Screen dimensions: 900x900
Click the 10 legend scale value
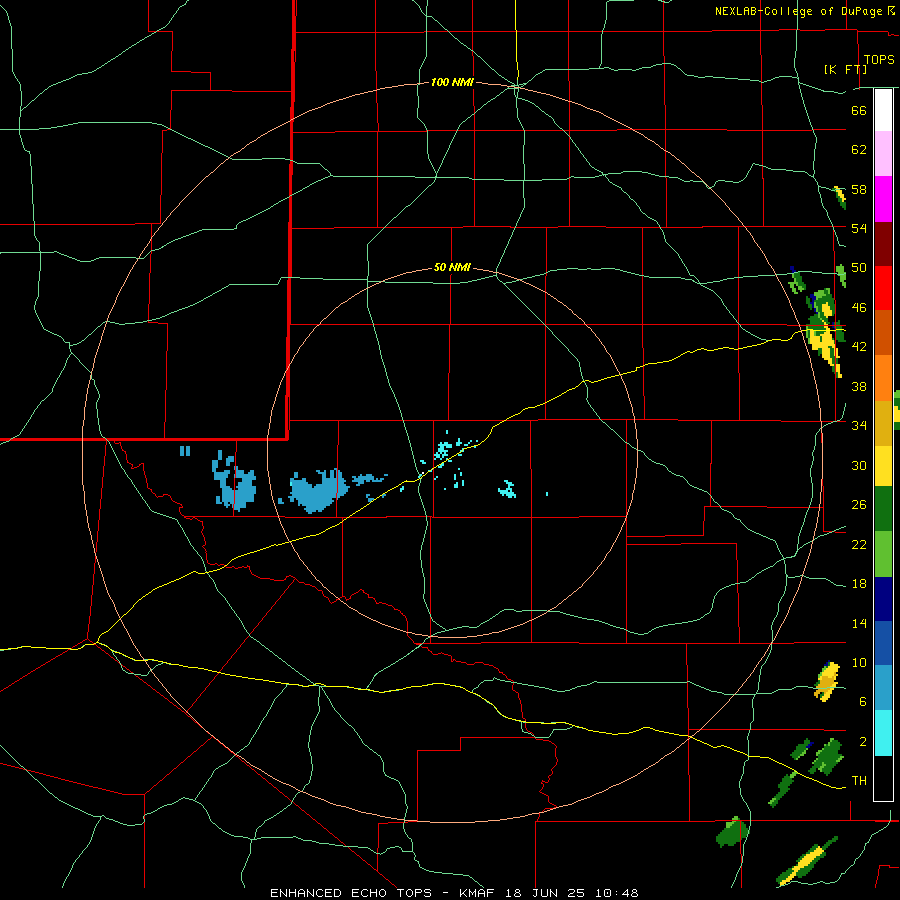click(859, 662)
